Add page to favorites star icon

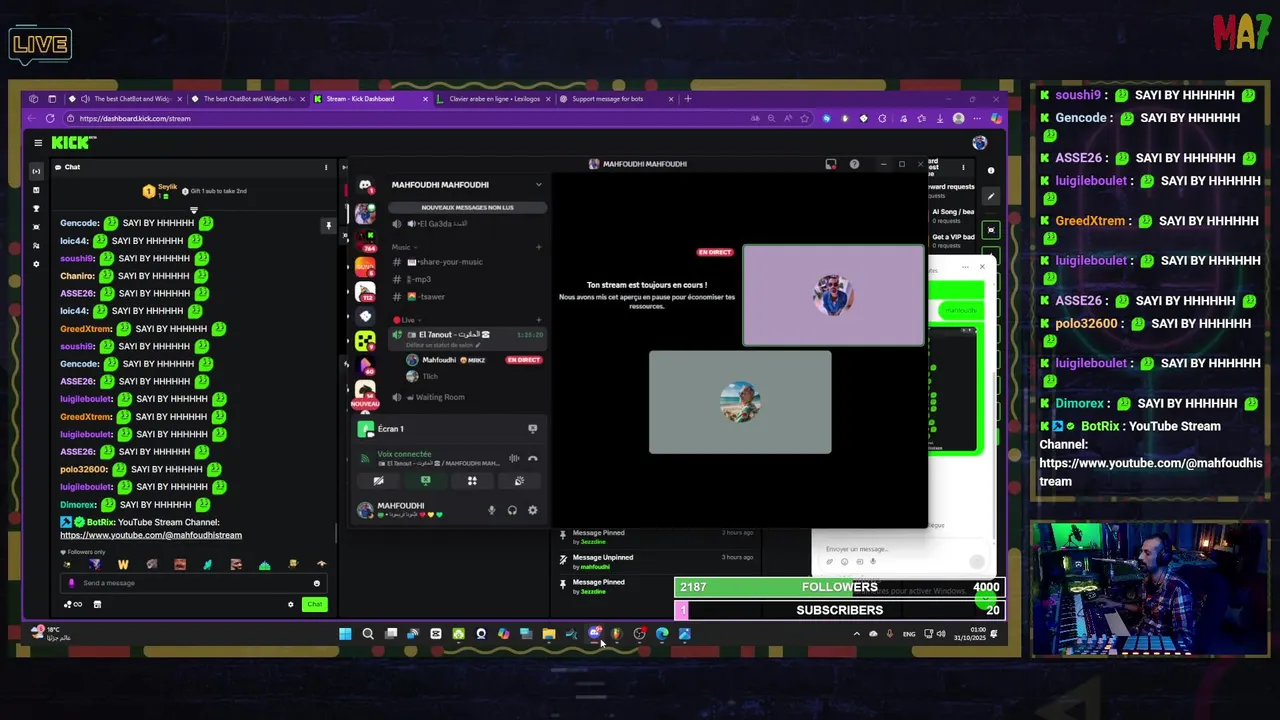pyautogui.click(x=805, y=118)
